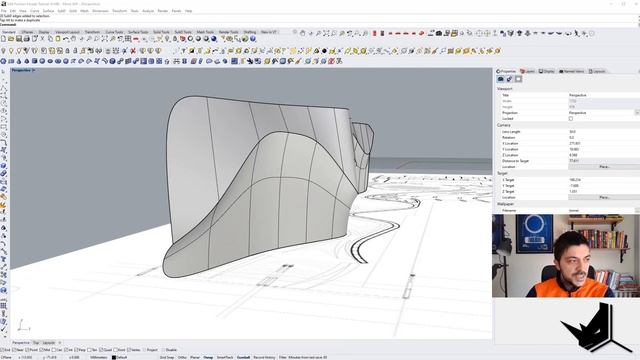The image size is (640, 360).
Task: Open the SubD menu
Action: click(x=62, y=11)
